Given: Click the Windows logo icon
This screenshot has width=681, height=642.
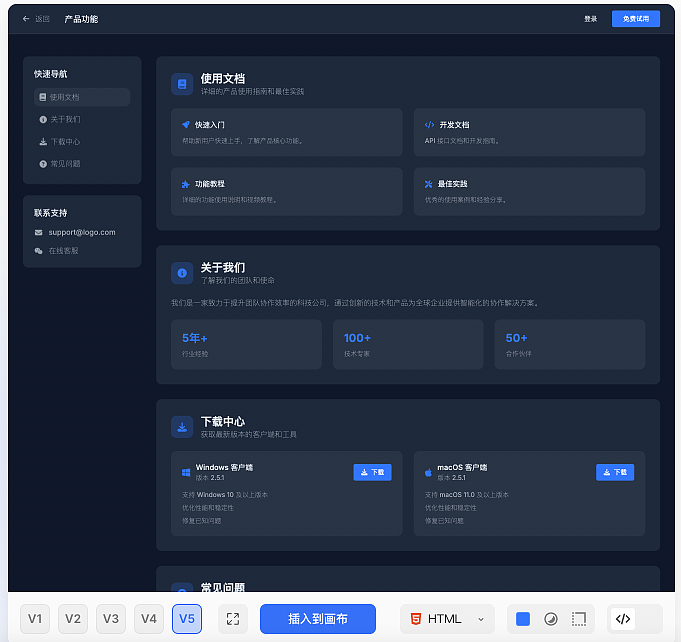Looking at the screenshot, I should coord(186,473).
